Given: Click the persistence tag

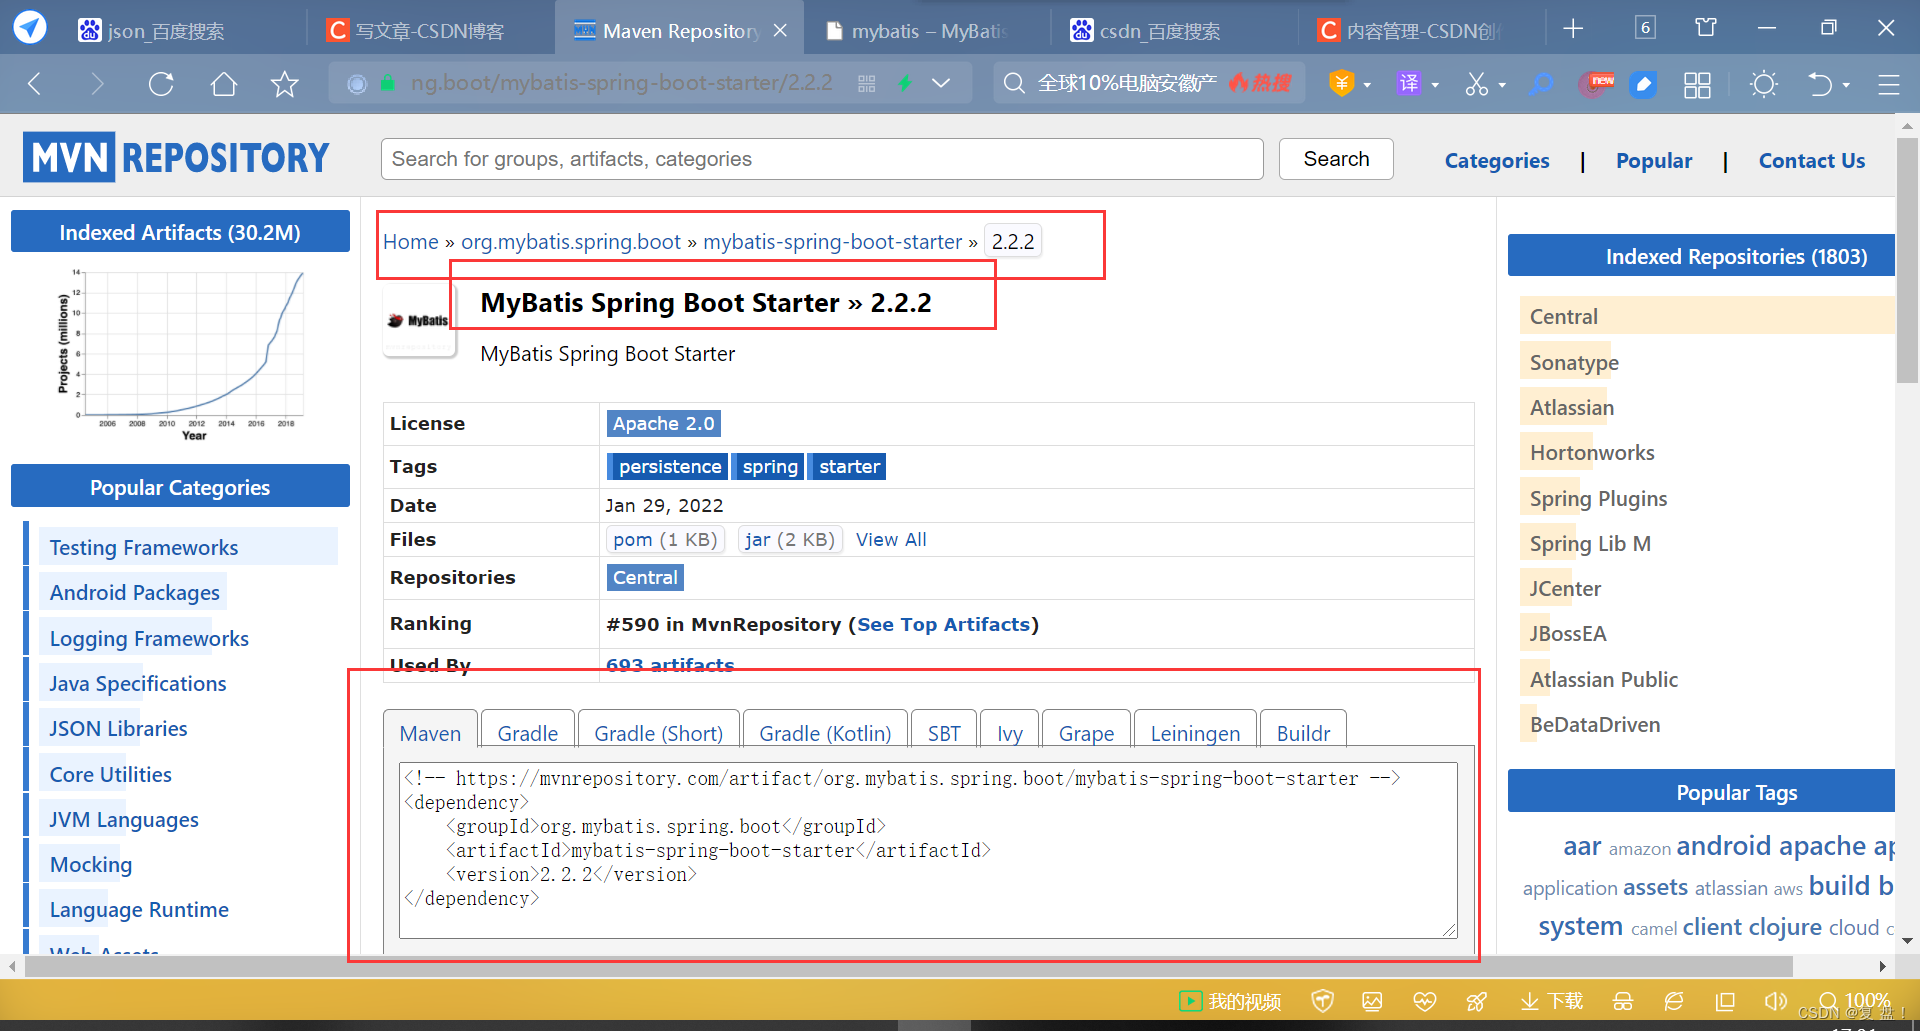Looking at the screenshot, I should (x=669, y=467).
